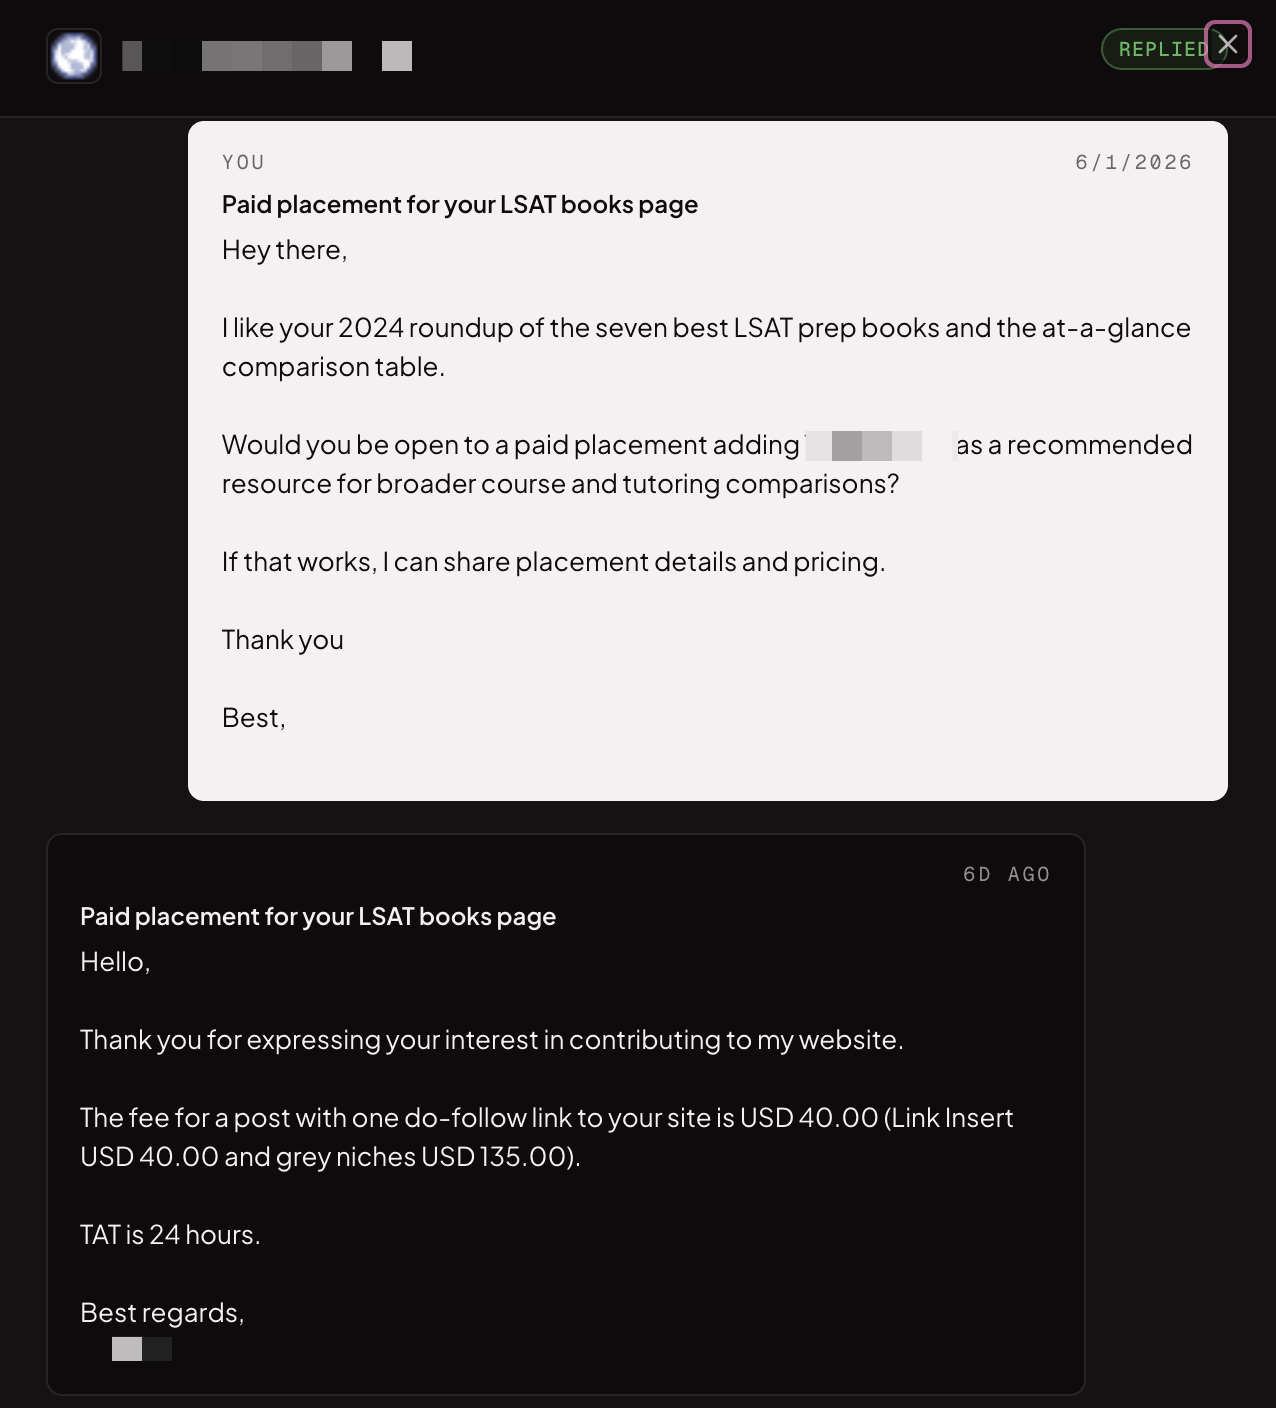Click the YOU sender label
This screenshot has height=1408, width=1276.
click(243, 162)
